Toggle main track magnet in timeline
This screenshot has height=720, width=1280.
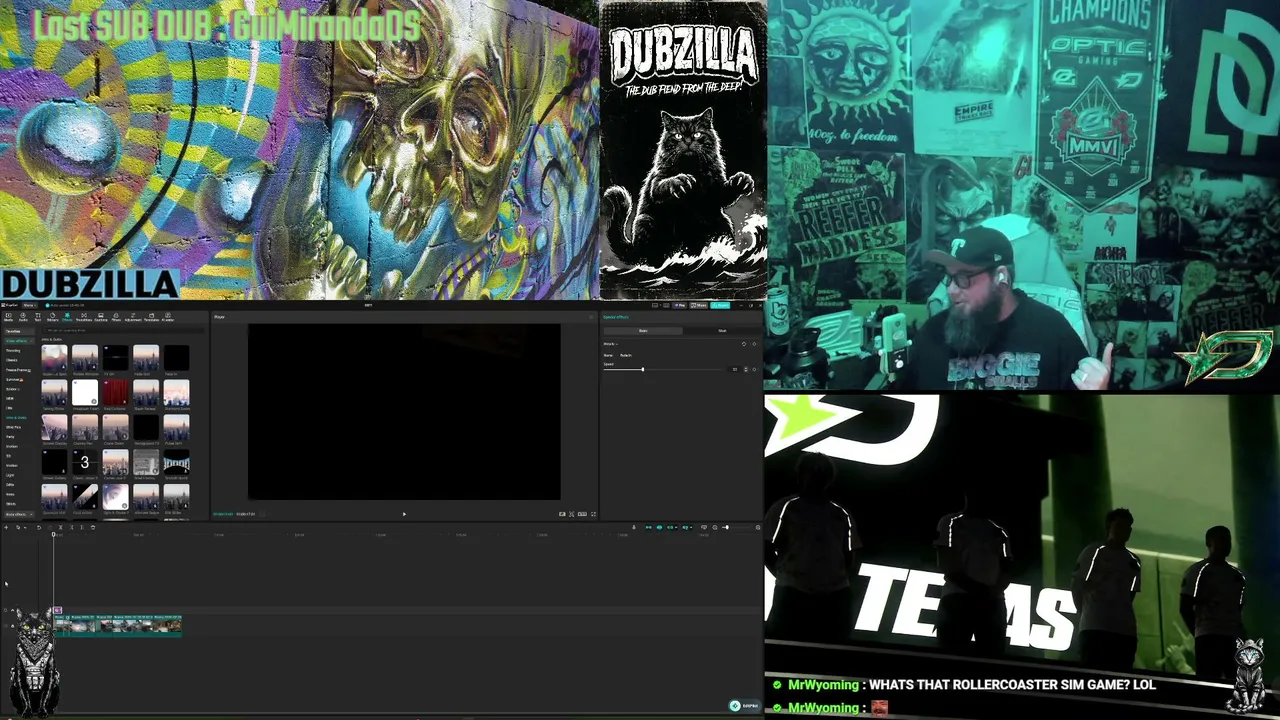point(648,527)
